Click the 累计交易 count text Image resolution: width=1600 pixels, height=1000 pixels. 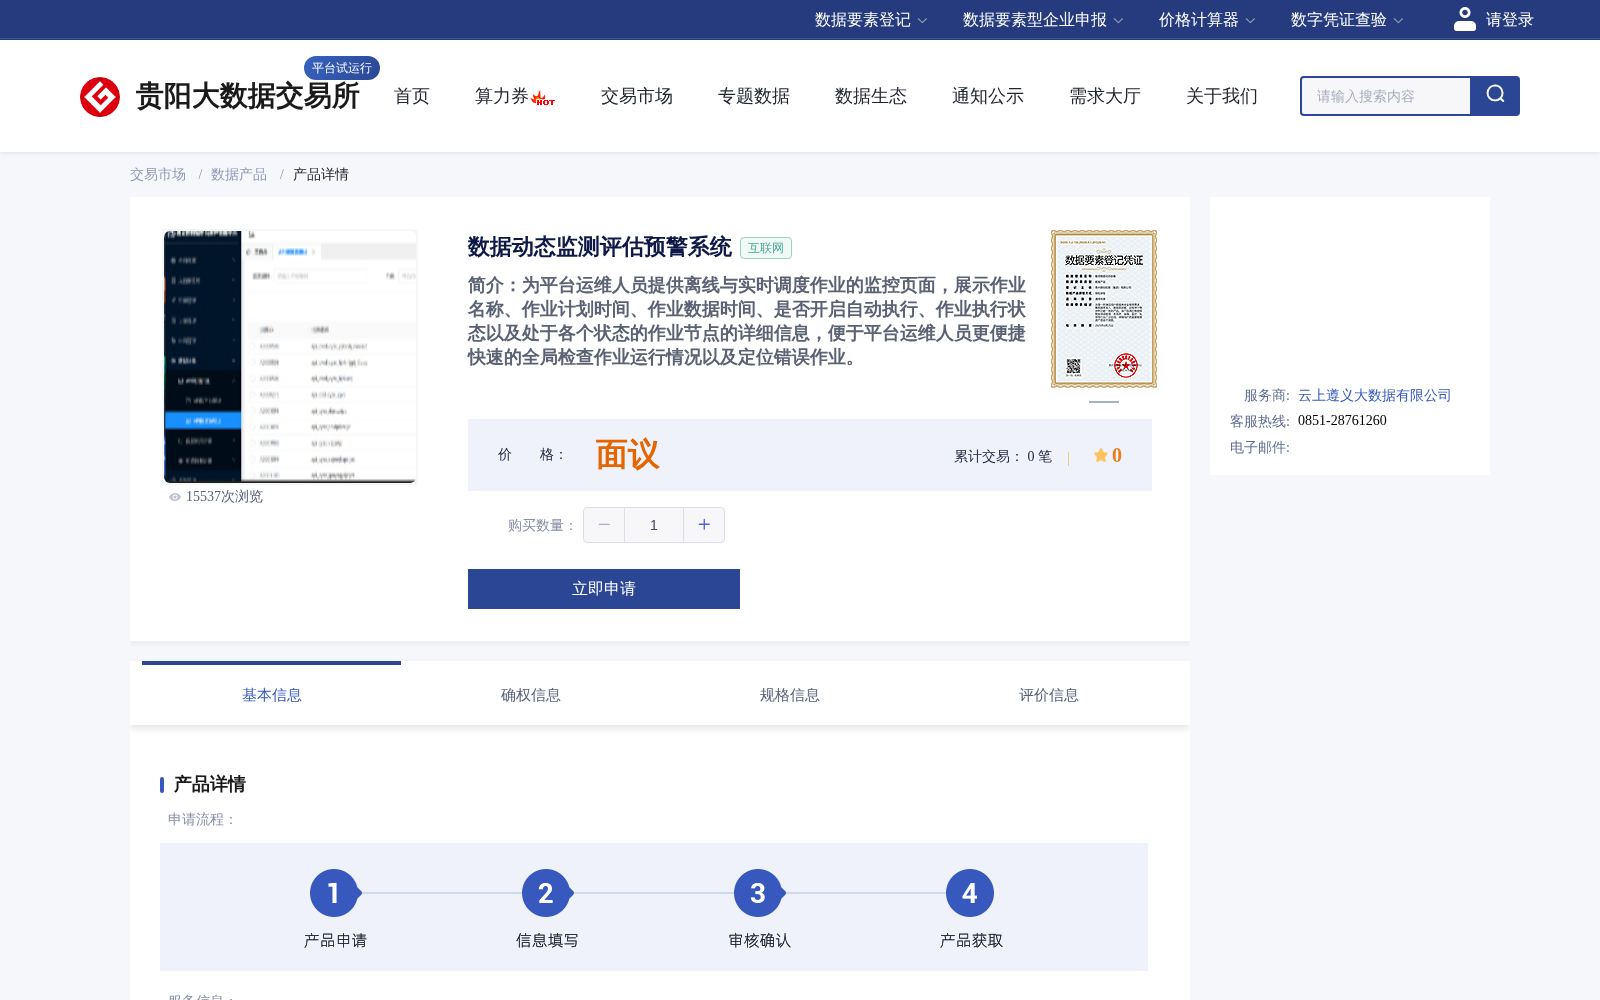coord(1003,457)
